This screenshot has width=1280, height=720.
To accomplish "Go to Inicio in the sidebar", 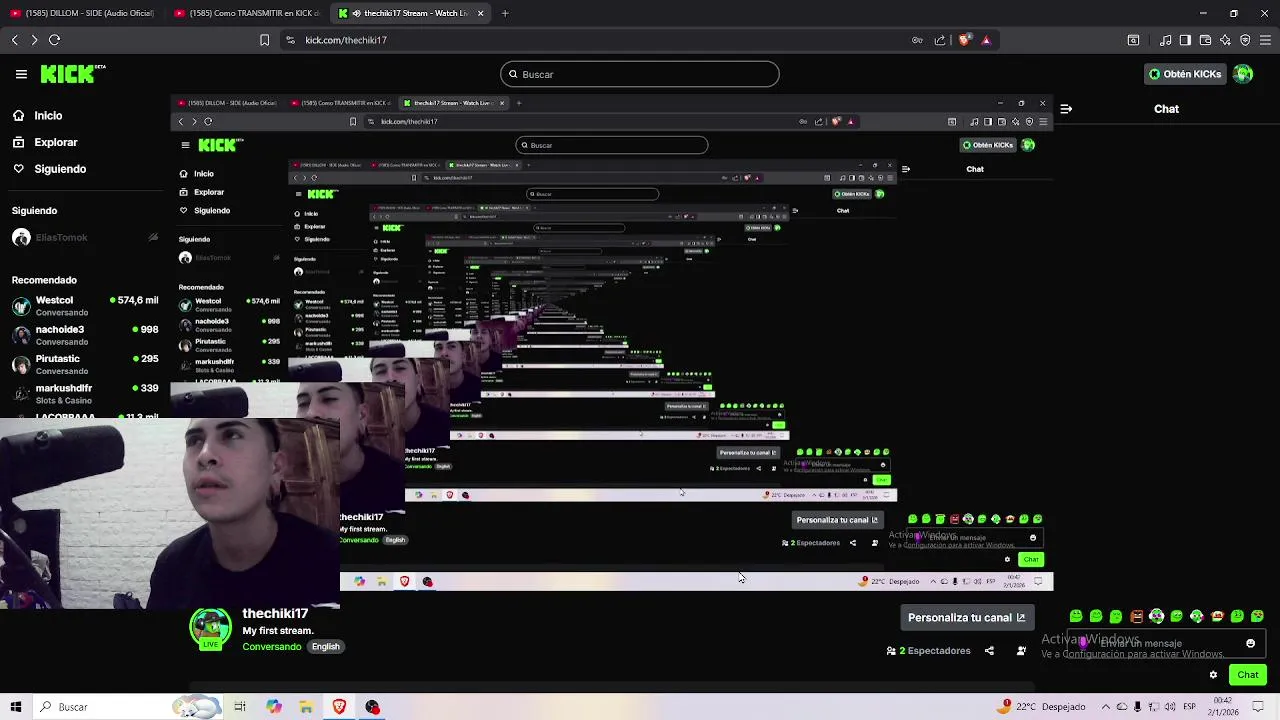I will coord(48,116).
